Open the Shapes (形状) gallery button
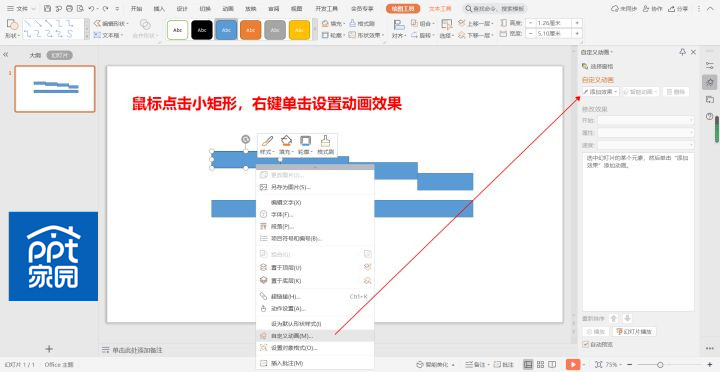 12,28
